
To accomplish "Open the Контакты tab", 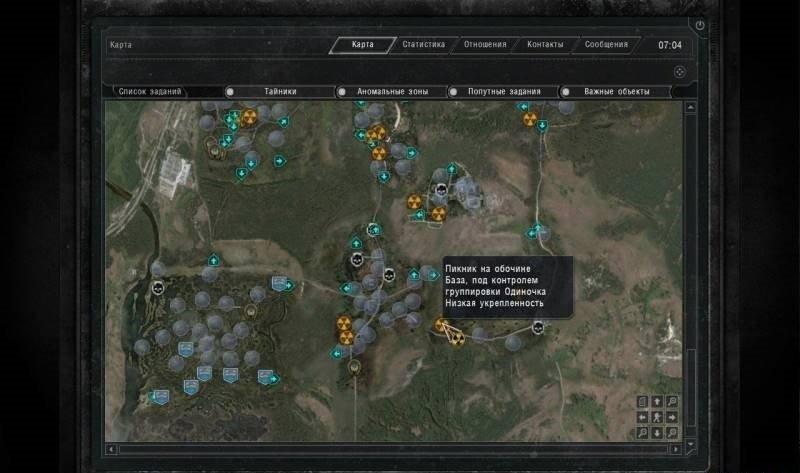I will (545, 45).
